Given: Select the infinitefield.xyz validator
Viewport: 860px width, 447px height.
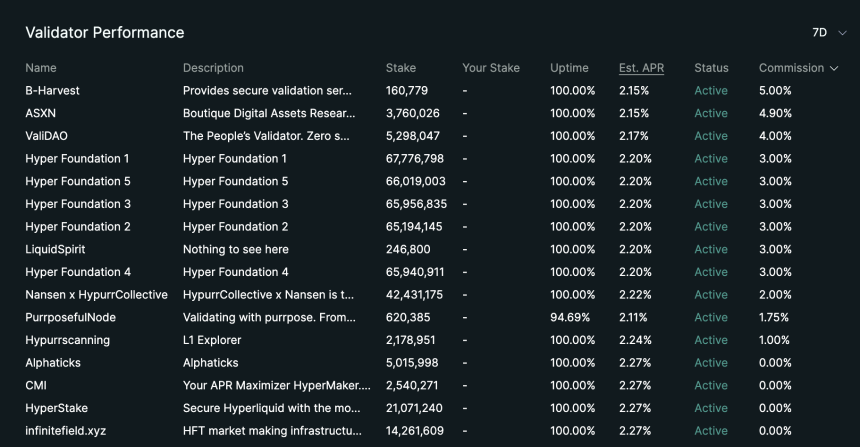Looking at the screenshot, I should (x=66, y=431).
